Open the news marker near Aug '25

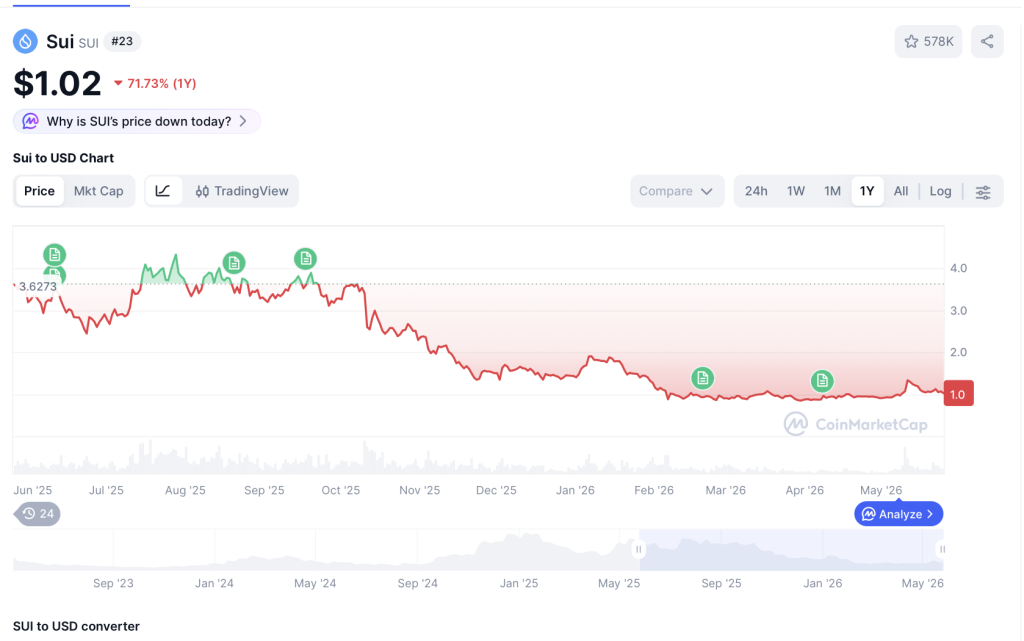(234, 262)
